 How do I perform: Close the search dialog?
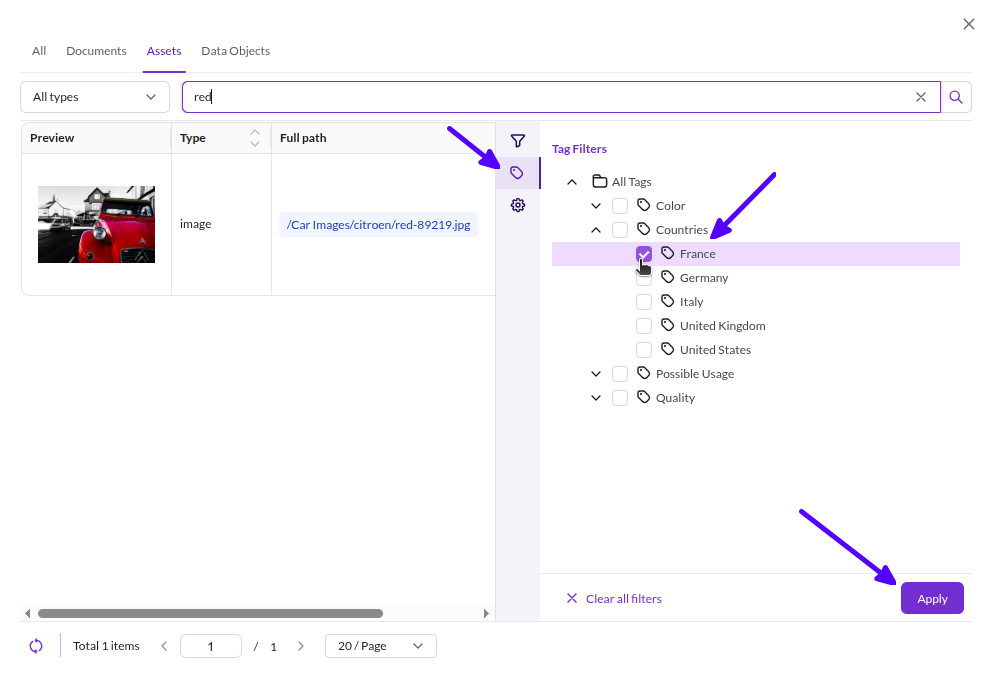(968, 24)
